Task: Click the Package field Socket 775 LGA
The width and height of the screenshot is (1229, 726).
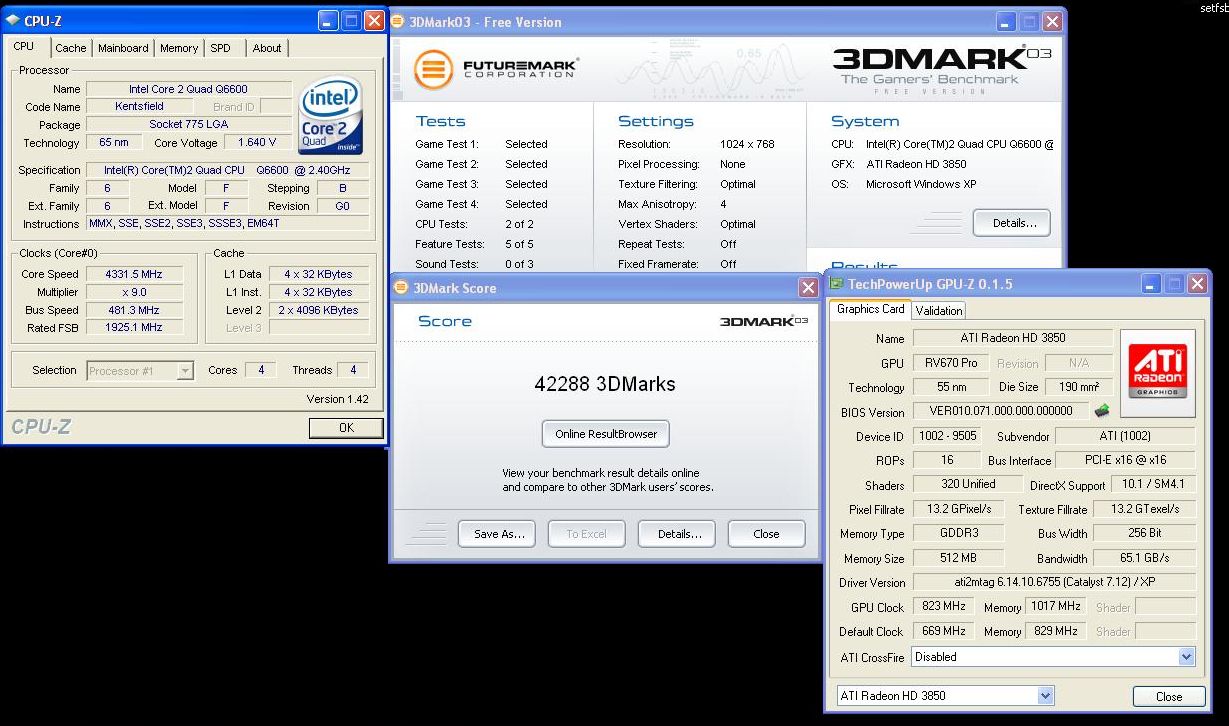Action: click(x=189, y=125)
